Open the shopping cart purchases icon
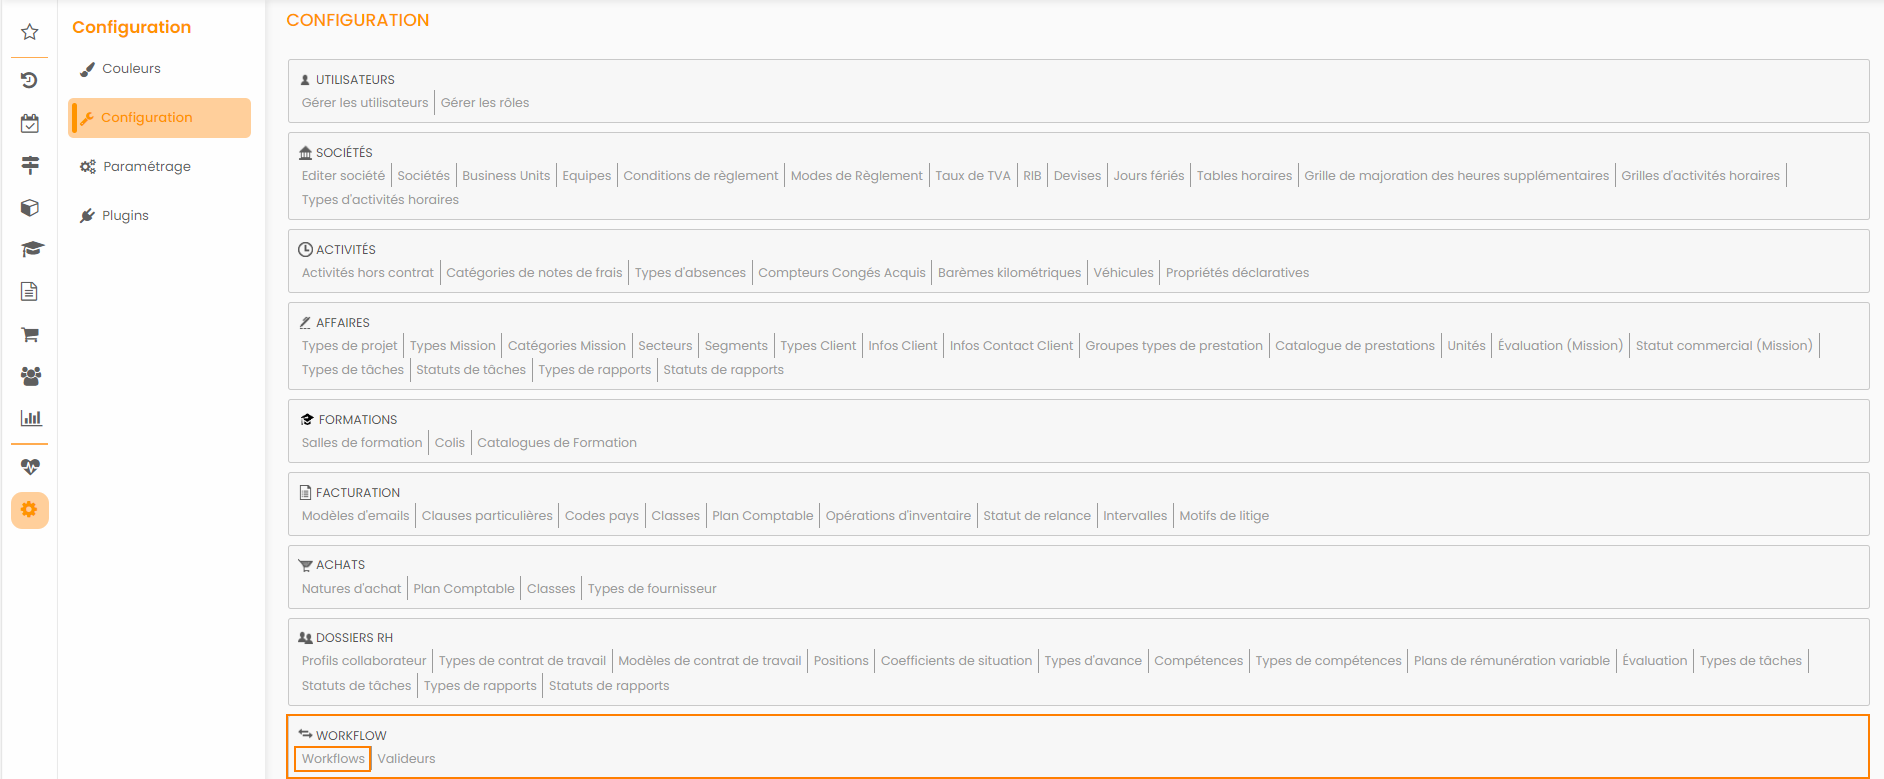Image resolution: width=1884 pixels, height=779 pixels. pyautogui.click(x=30, y=334)
